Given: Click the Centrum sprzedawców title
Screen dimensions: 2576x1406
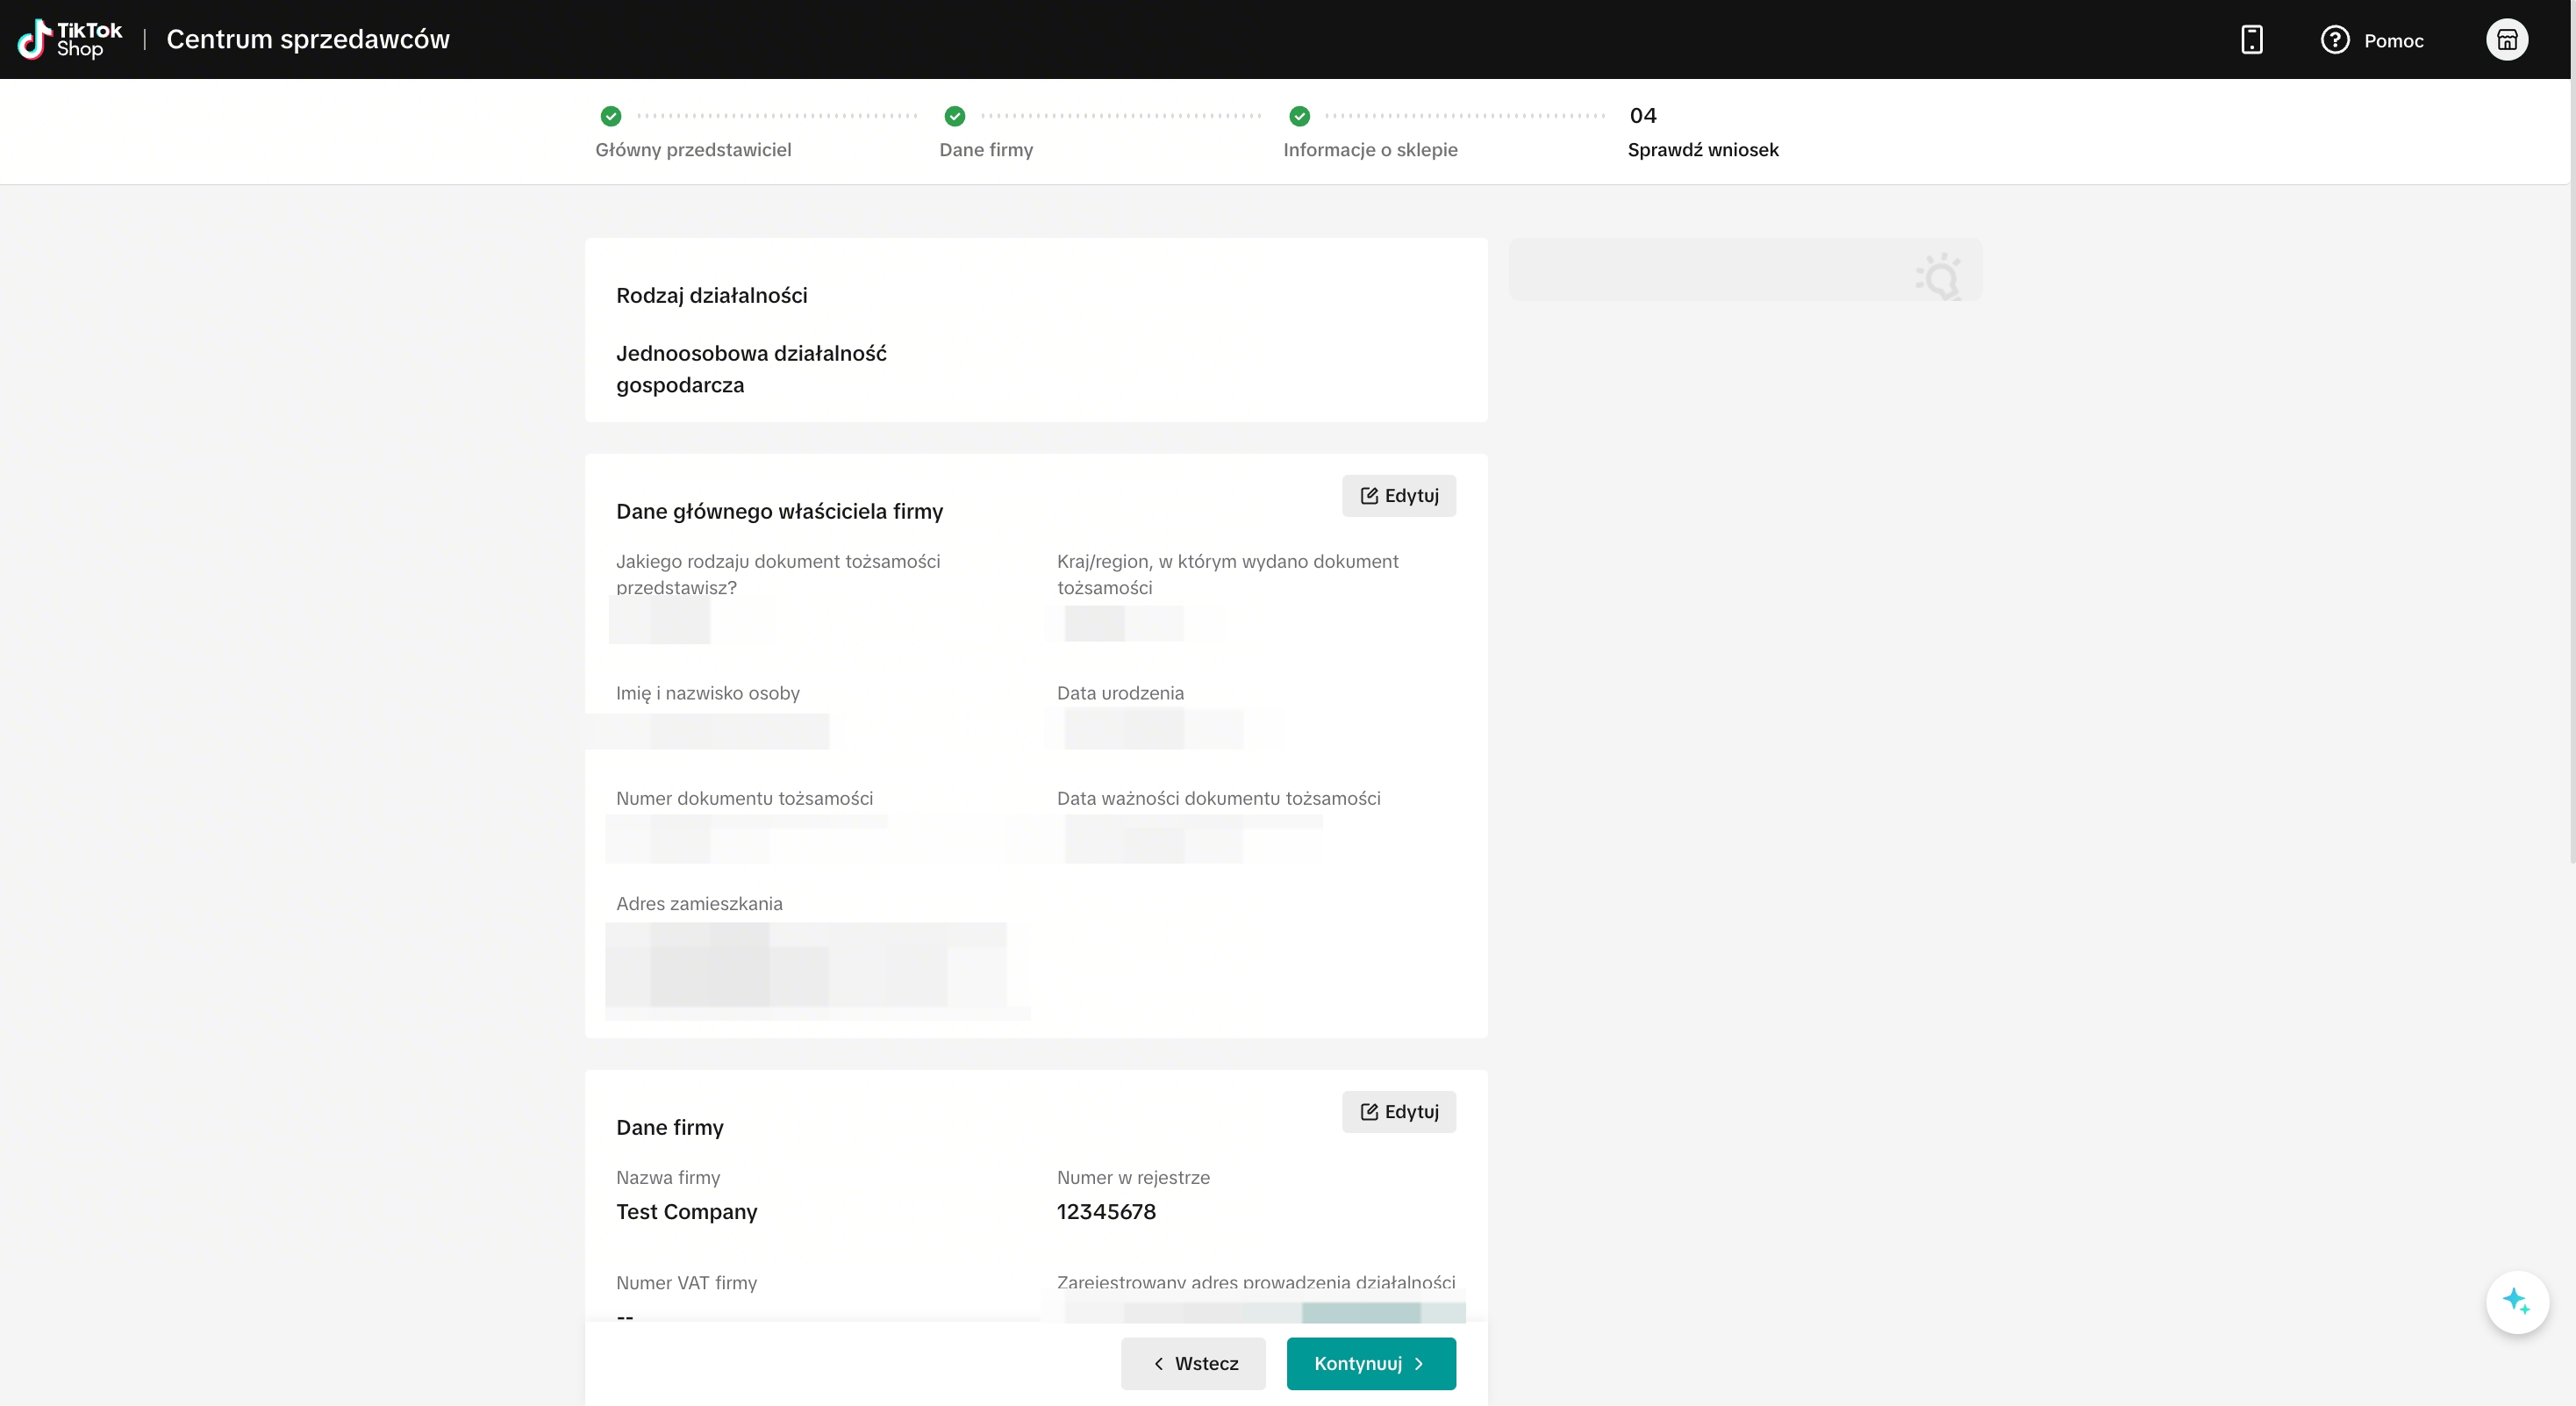Looking at the screenshot, I should 308,39.
